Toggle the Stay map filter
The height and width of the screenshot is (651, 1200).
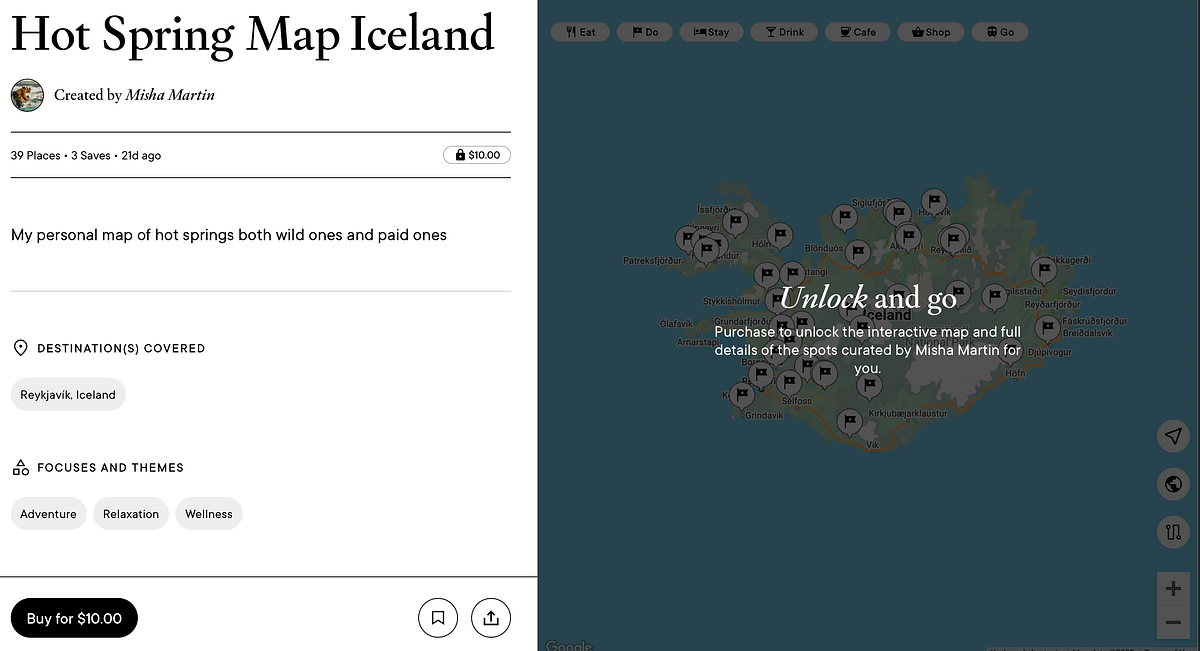click(711, 31)
